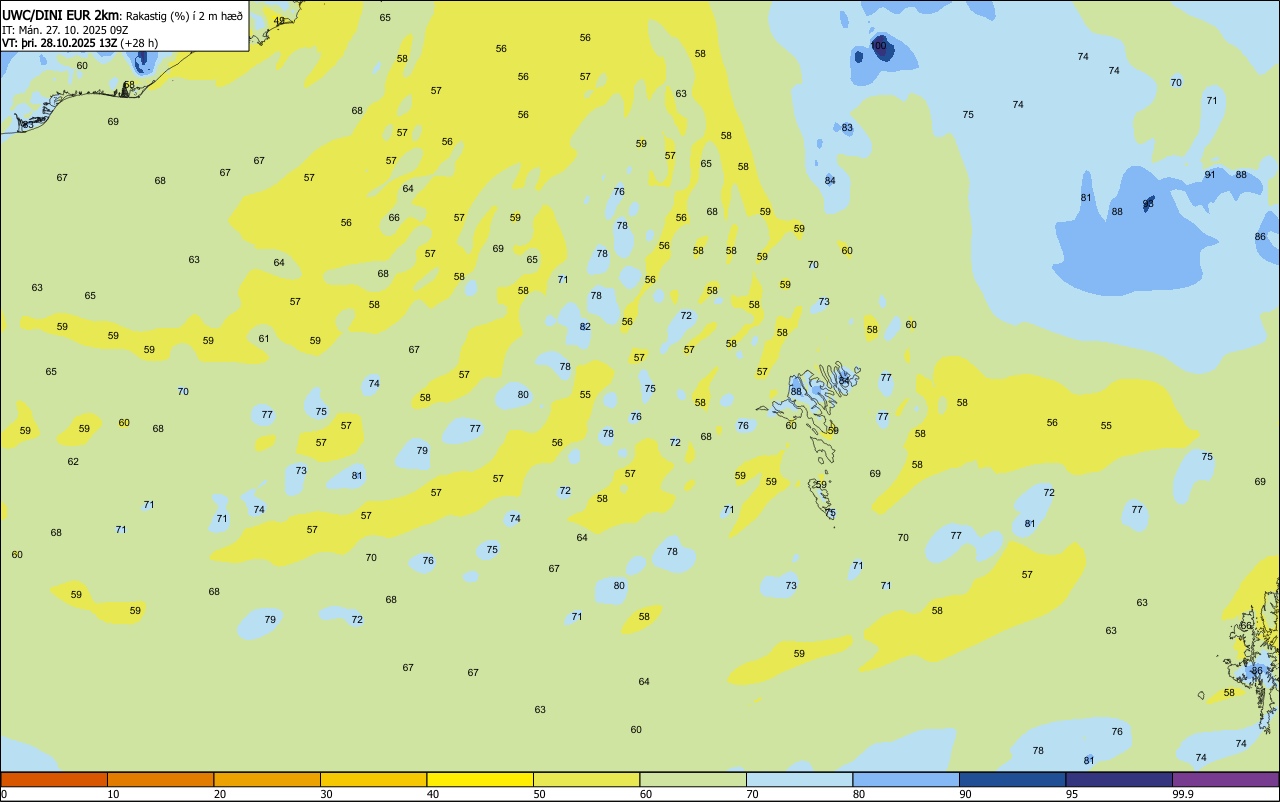Image resolution: width=1280 pixels, height=802 pixels.
Task: Click the purple legend swatch above 99.9
Action: point(1225,779)
